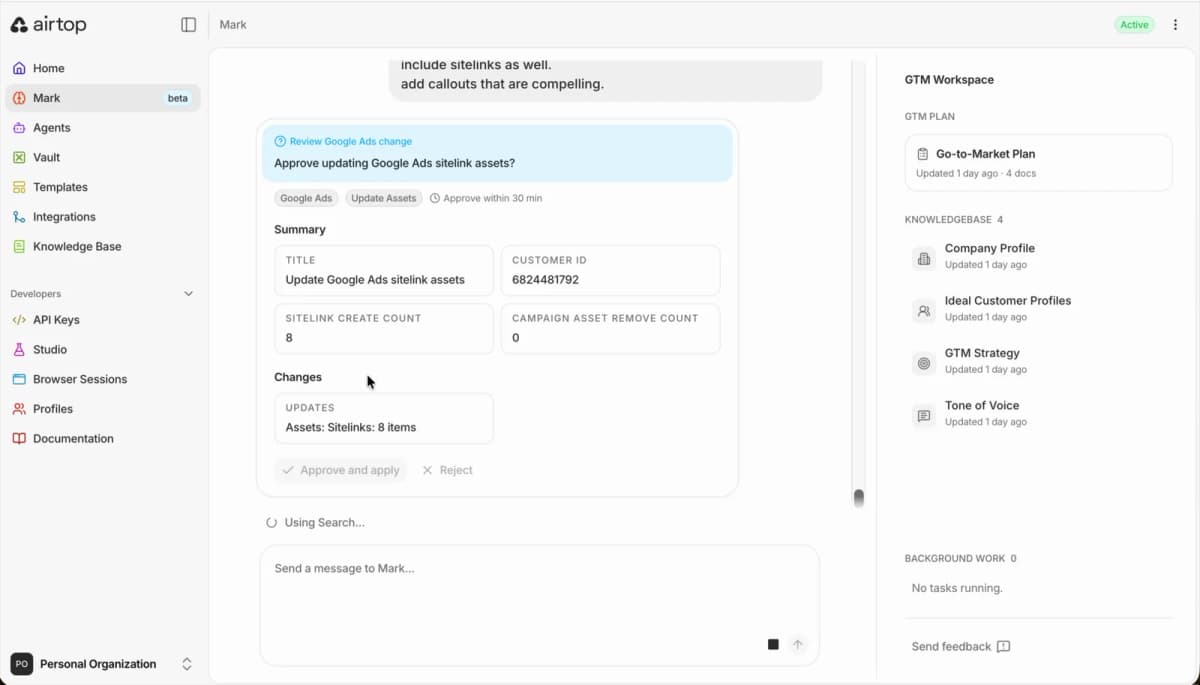Click the Sitelink Create Count card
The width and height of the screenshot is (1200, 685).
coord(384,328)
